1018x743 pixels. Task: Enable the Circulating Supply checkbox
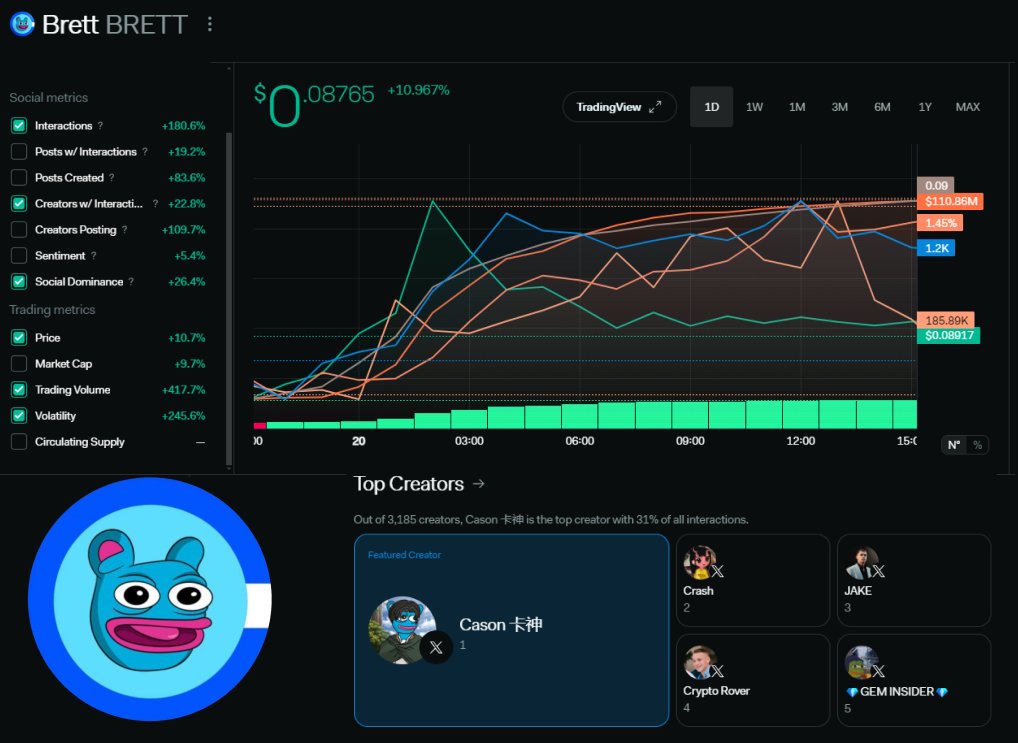(19, 442)
